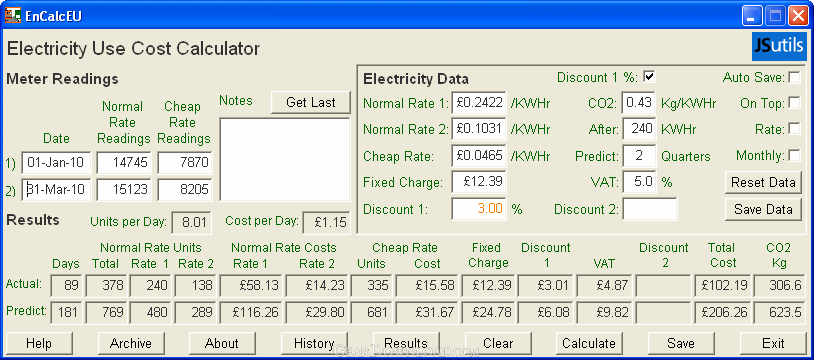Click the Actual Total Cost £102.19

tap(723, 285)
